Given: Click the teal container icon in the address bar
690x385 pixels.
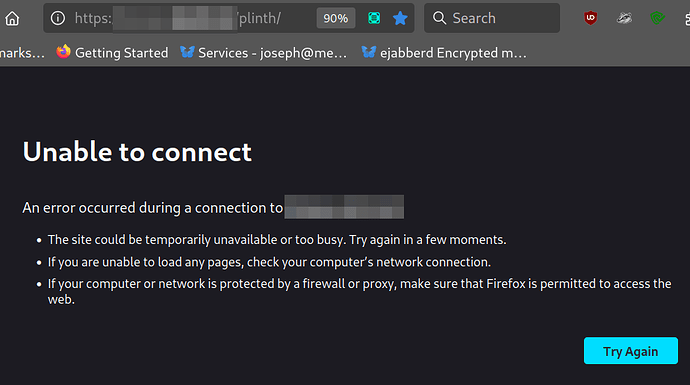Looking at the screenshot, I should (374, 18).
